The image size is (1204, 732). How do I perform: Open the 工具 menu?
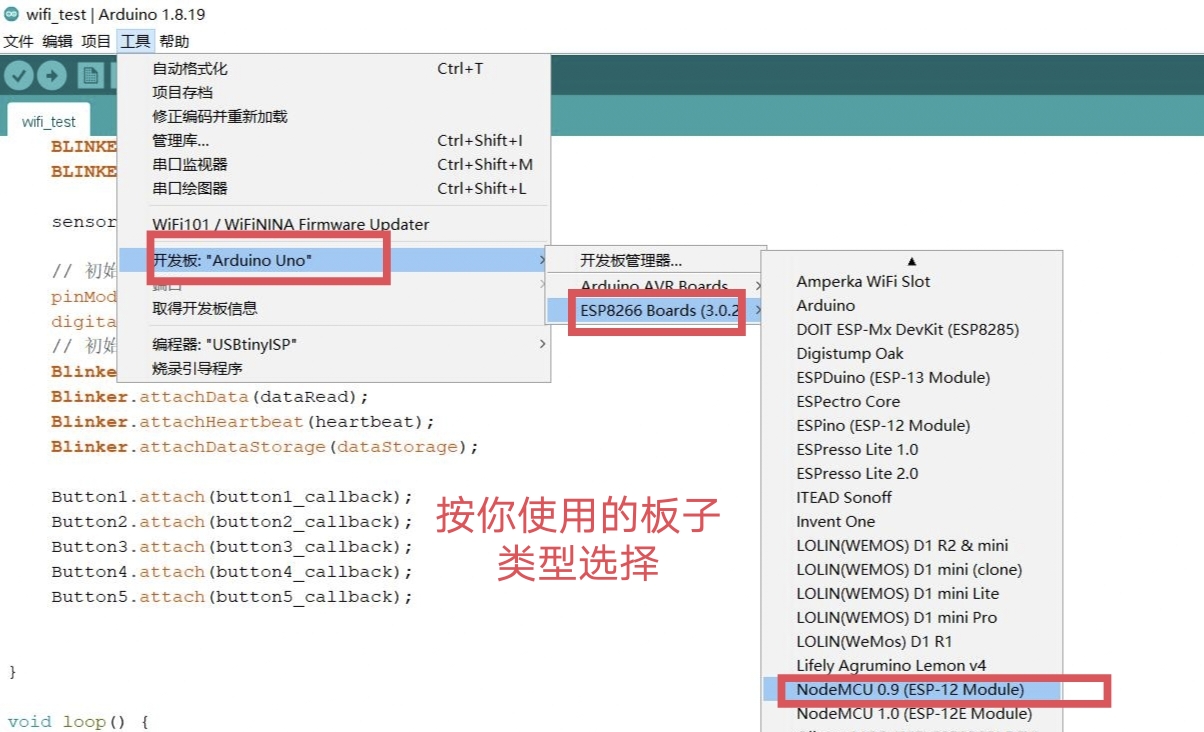pos(135,41)
